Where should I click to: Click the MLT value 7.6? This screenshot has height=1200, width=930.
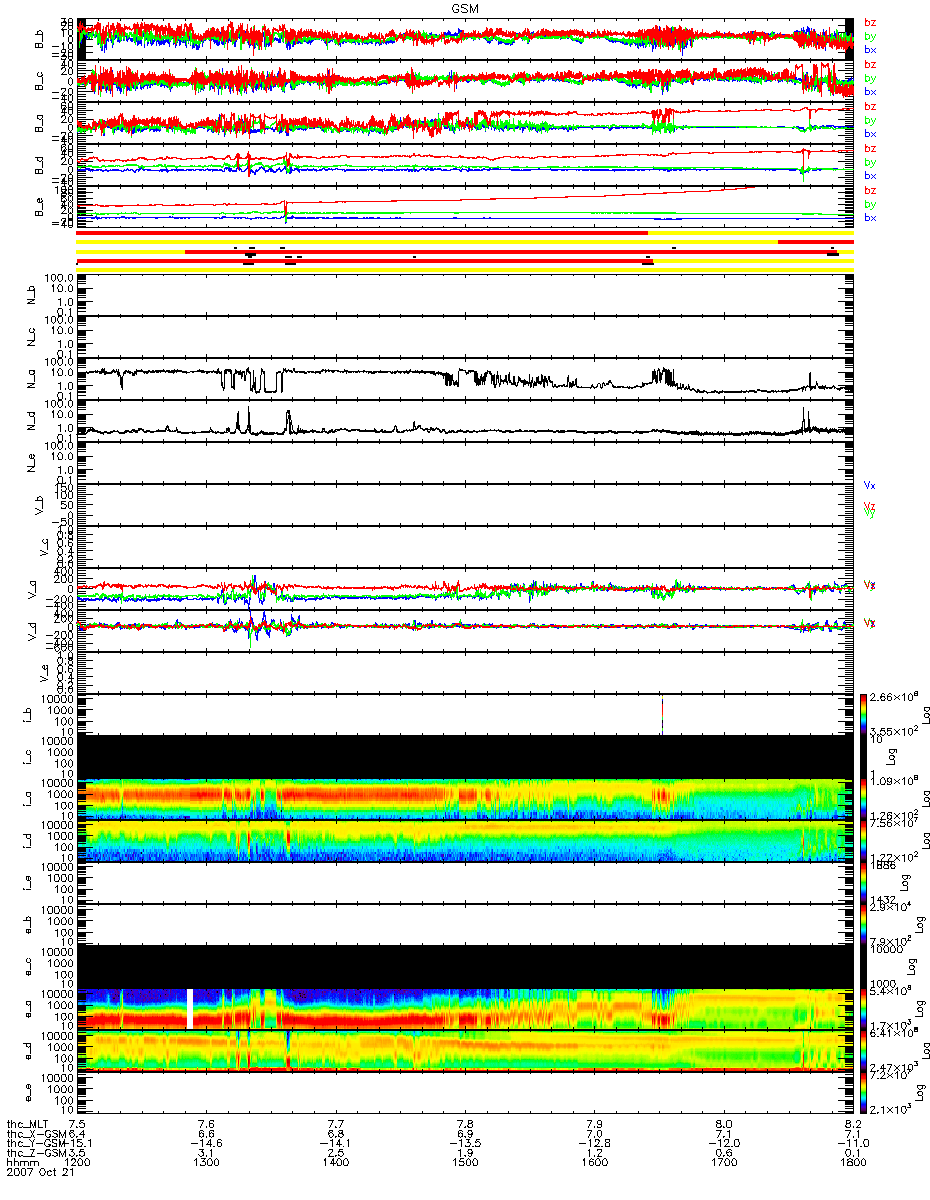(x=206, y=1123)
